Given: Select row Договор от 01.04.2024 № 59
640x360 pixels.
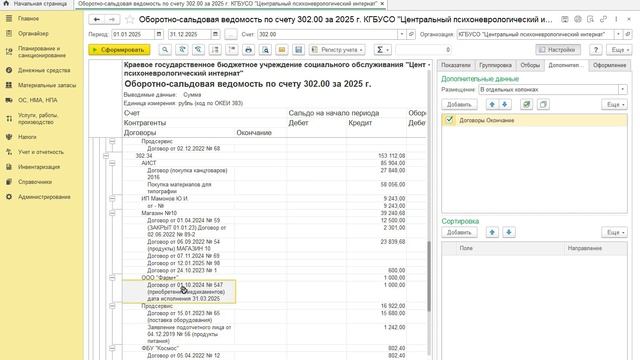Looking at the screenshot, I should [183, 220].
